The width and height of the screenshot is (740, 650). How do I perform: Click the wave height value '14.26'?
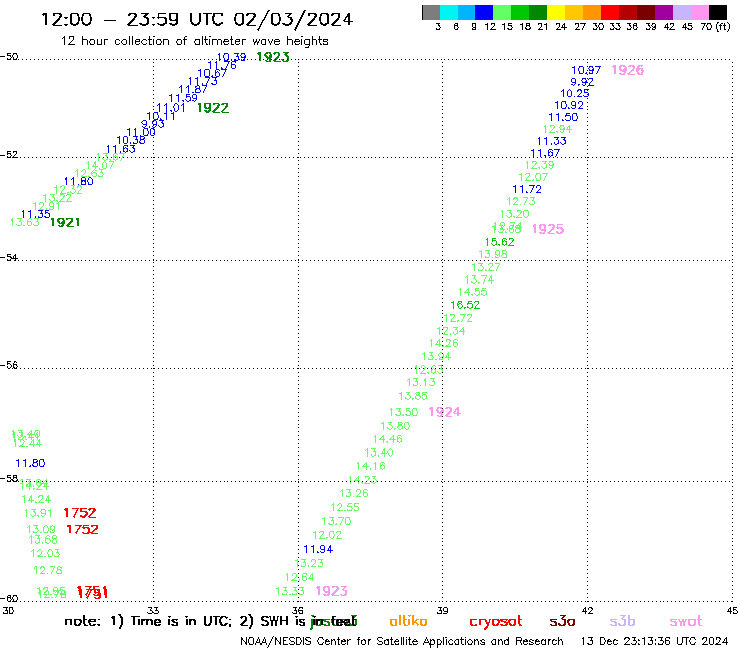[444, 343]
